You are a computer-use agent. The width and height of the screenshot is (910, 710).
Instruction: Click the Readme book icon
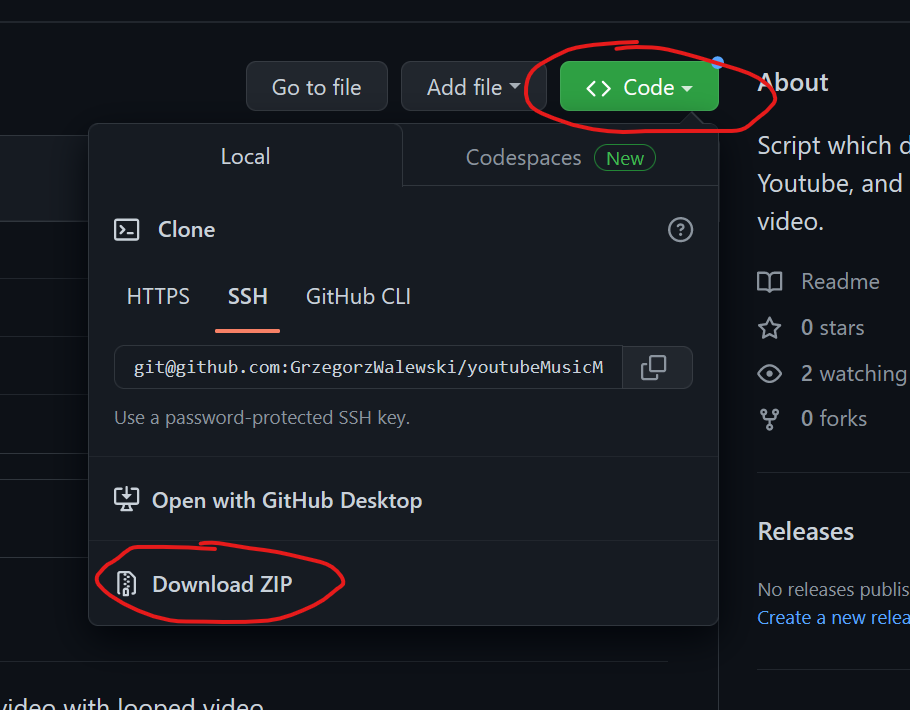click(x=770, y=282)
